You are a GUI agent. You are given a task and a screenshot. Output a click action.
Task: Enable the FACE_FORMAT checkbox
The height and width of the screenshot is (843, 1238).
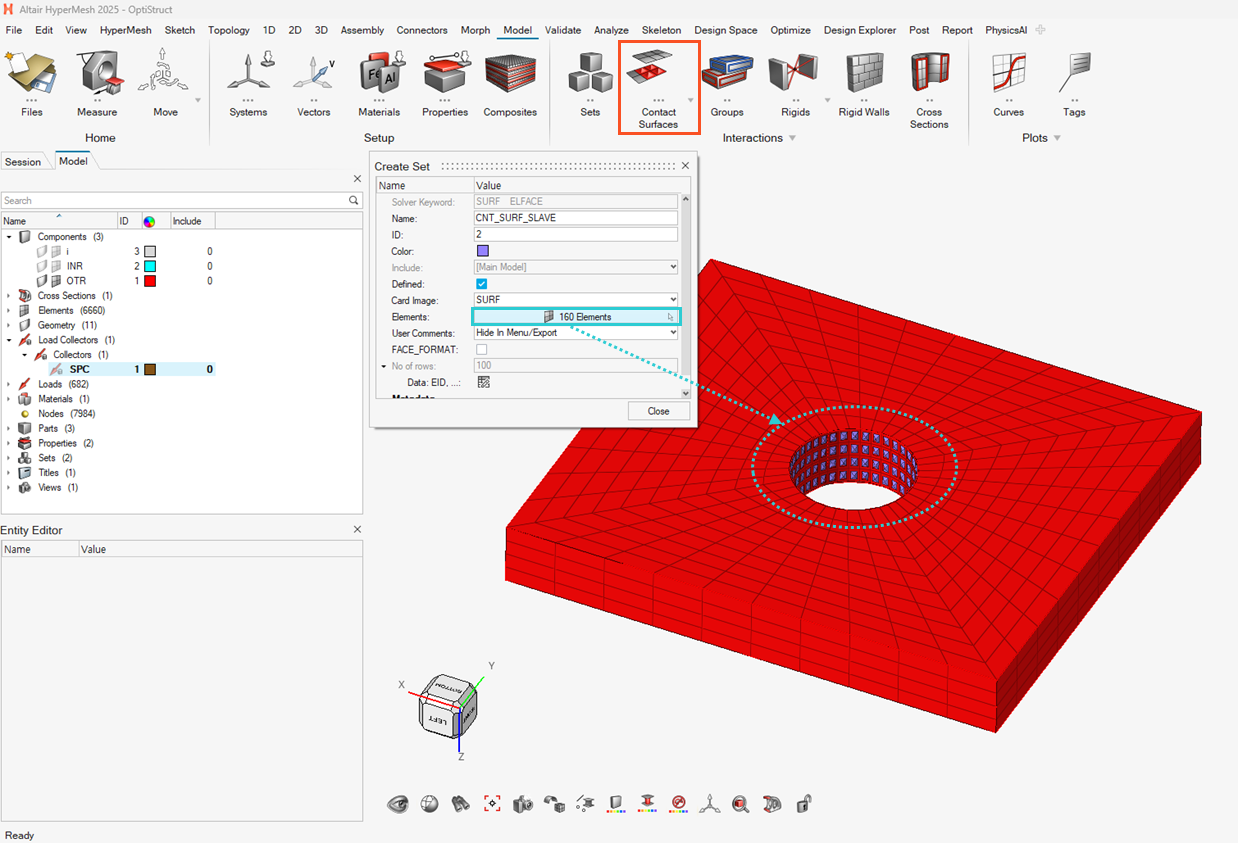pyautogui.click(x=482, y=350)
